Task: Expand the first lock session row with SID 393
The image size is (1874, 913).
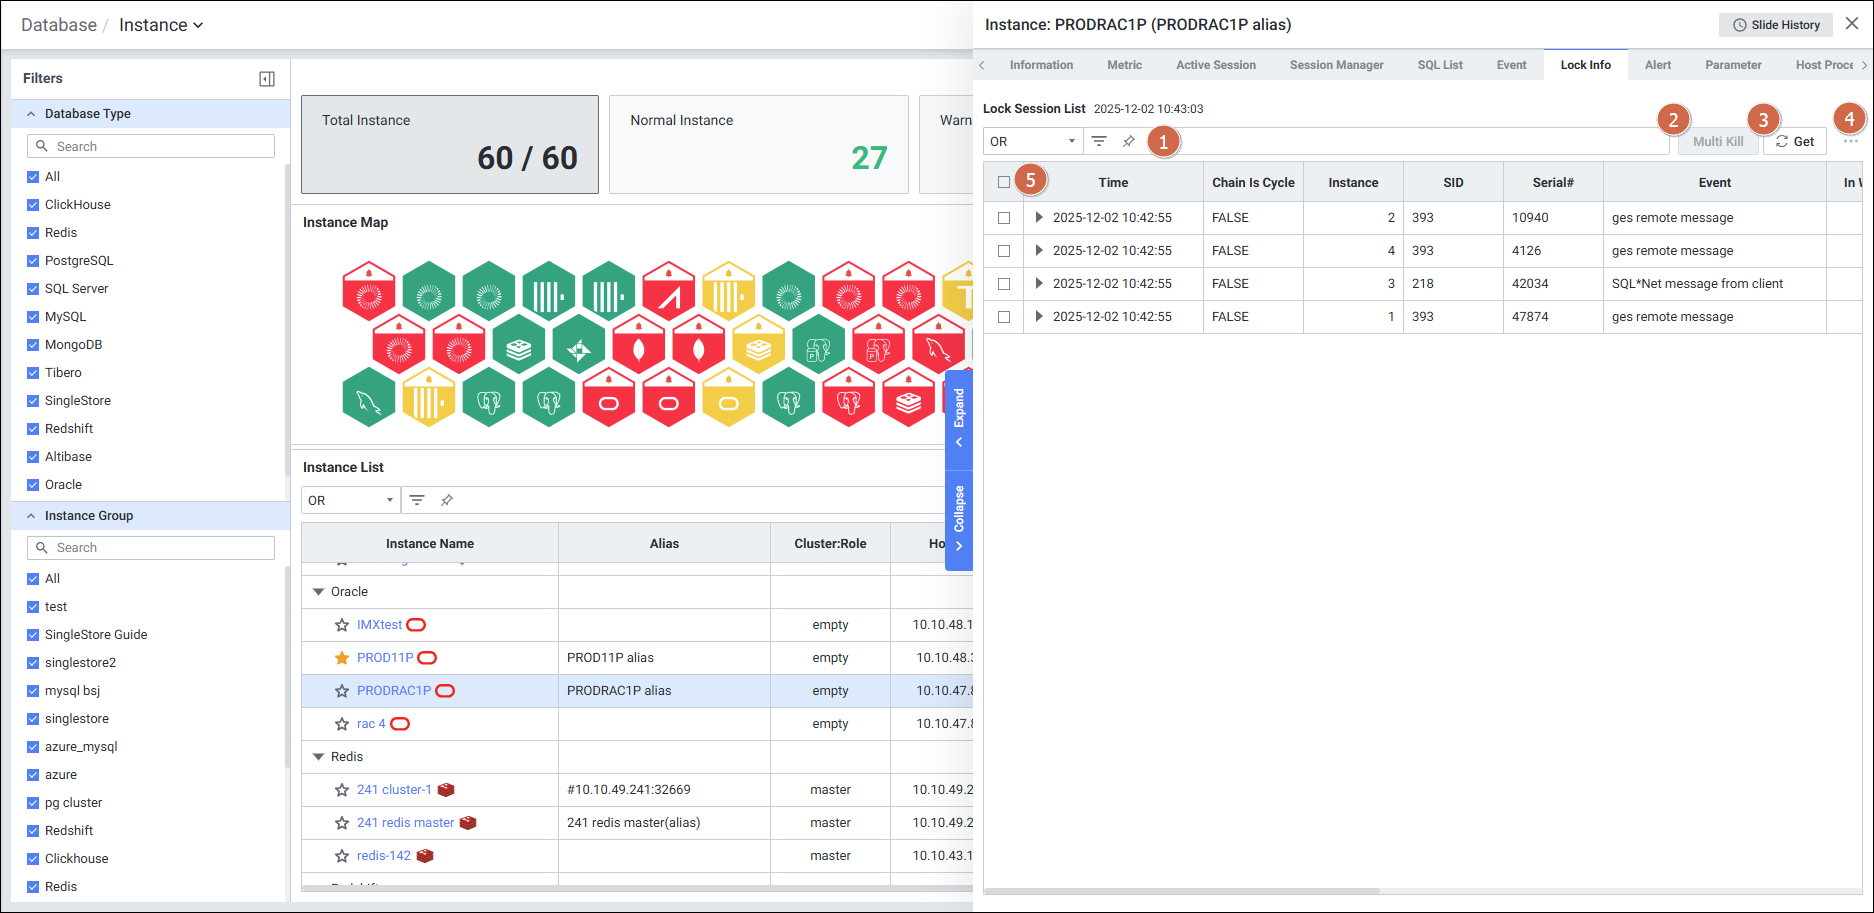Action: pos(1039,218)
